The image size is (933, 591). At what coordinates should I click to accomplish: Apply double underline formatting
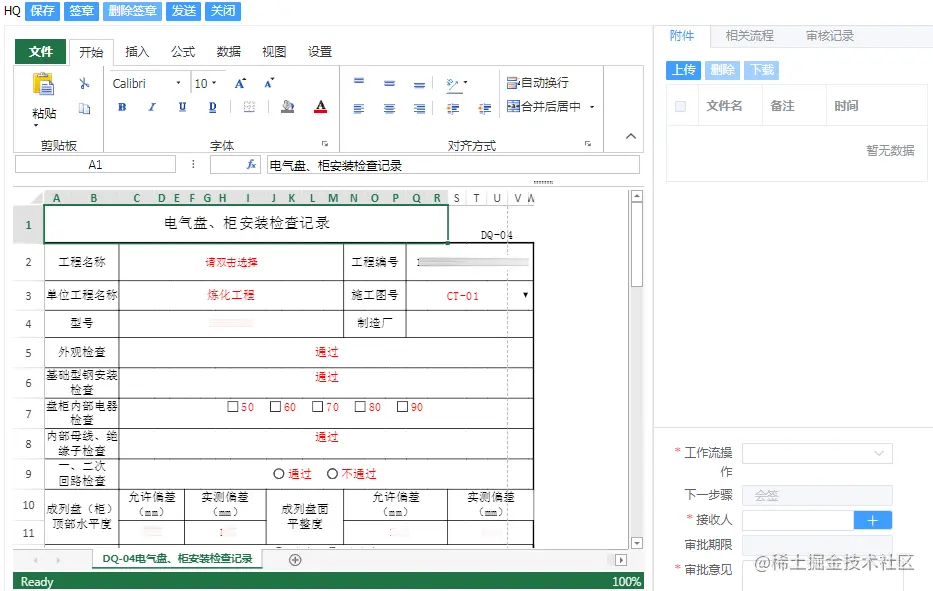212,107
